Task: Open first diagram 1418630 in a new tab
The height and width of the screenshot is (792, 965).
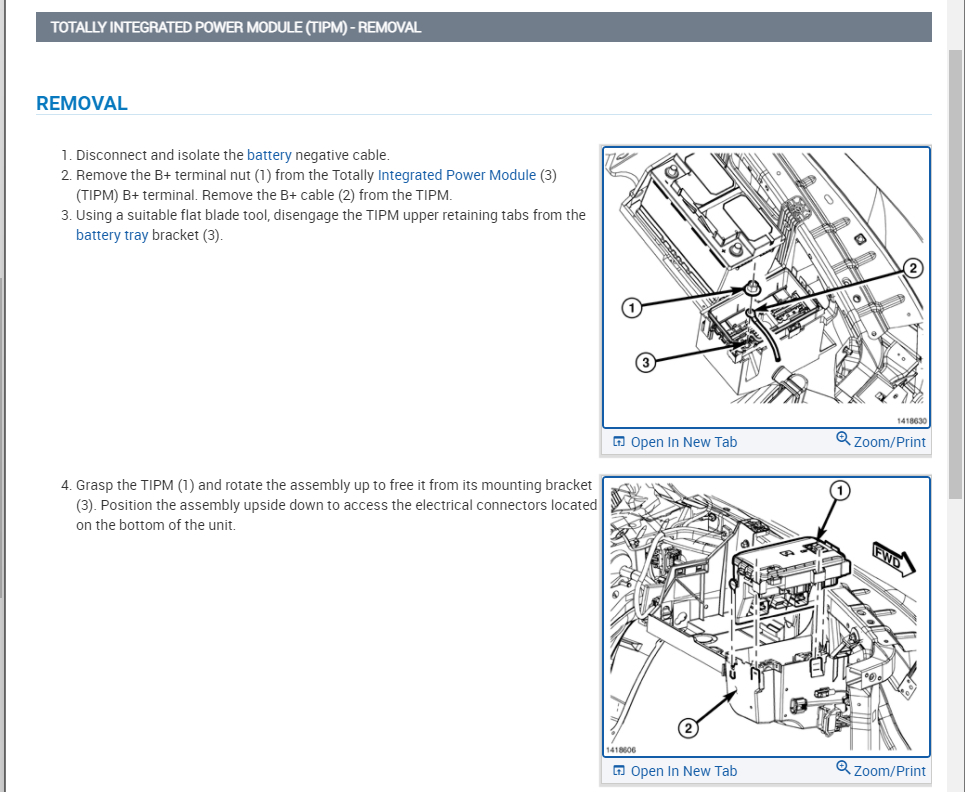Action: (x=676, y=442)
